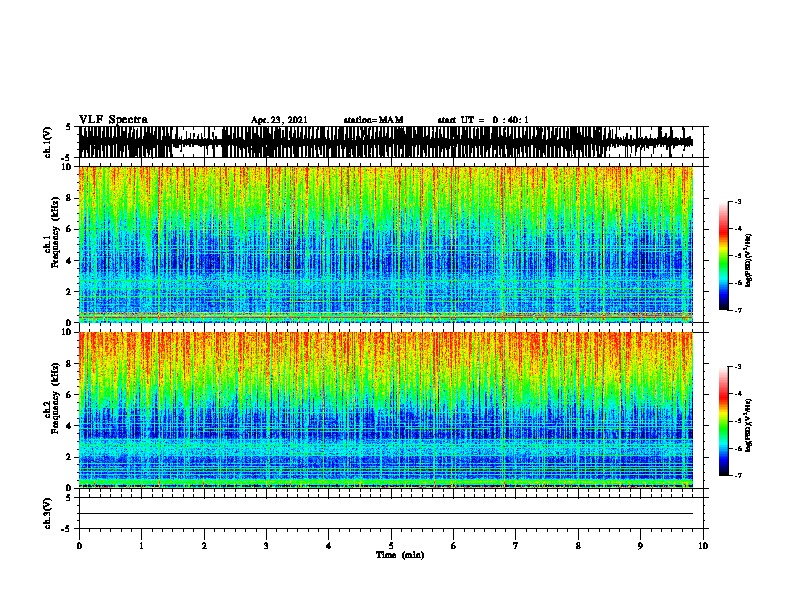The image size is (792, 612).
Task: Click the "4" kHz tick on ch.1 frequency axis
Action: [71, 260]
